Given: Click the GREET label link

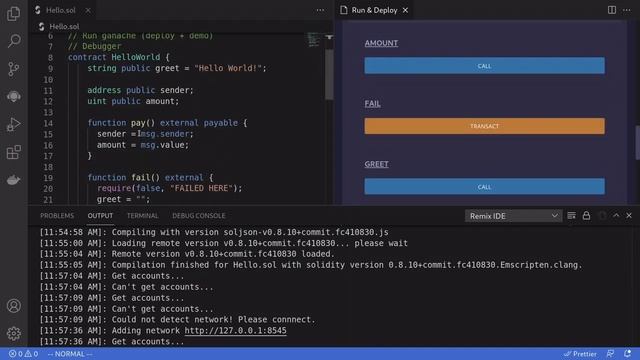Looking at the screenshot, I should pos(376,164).
